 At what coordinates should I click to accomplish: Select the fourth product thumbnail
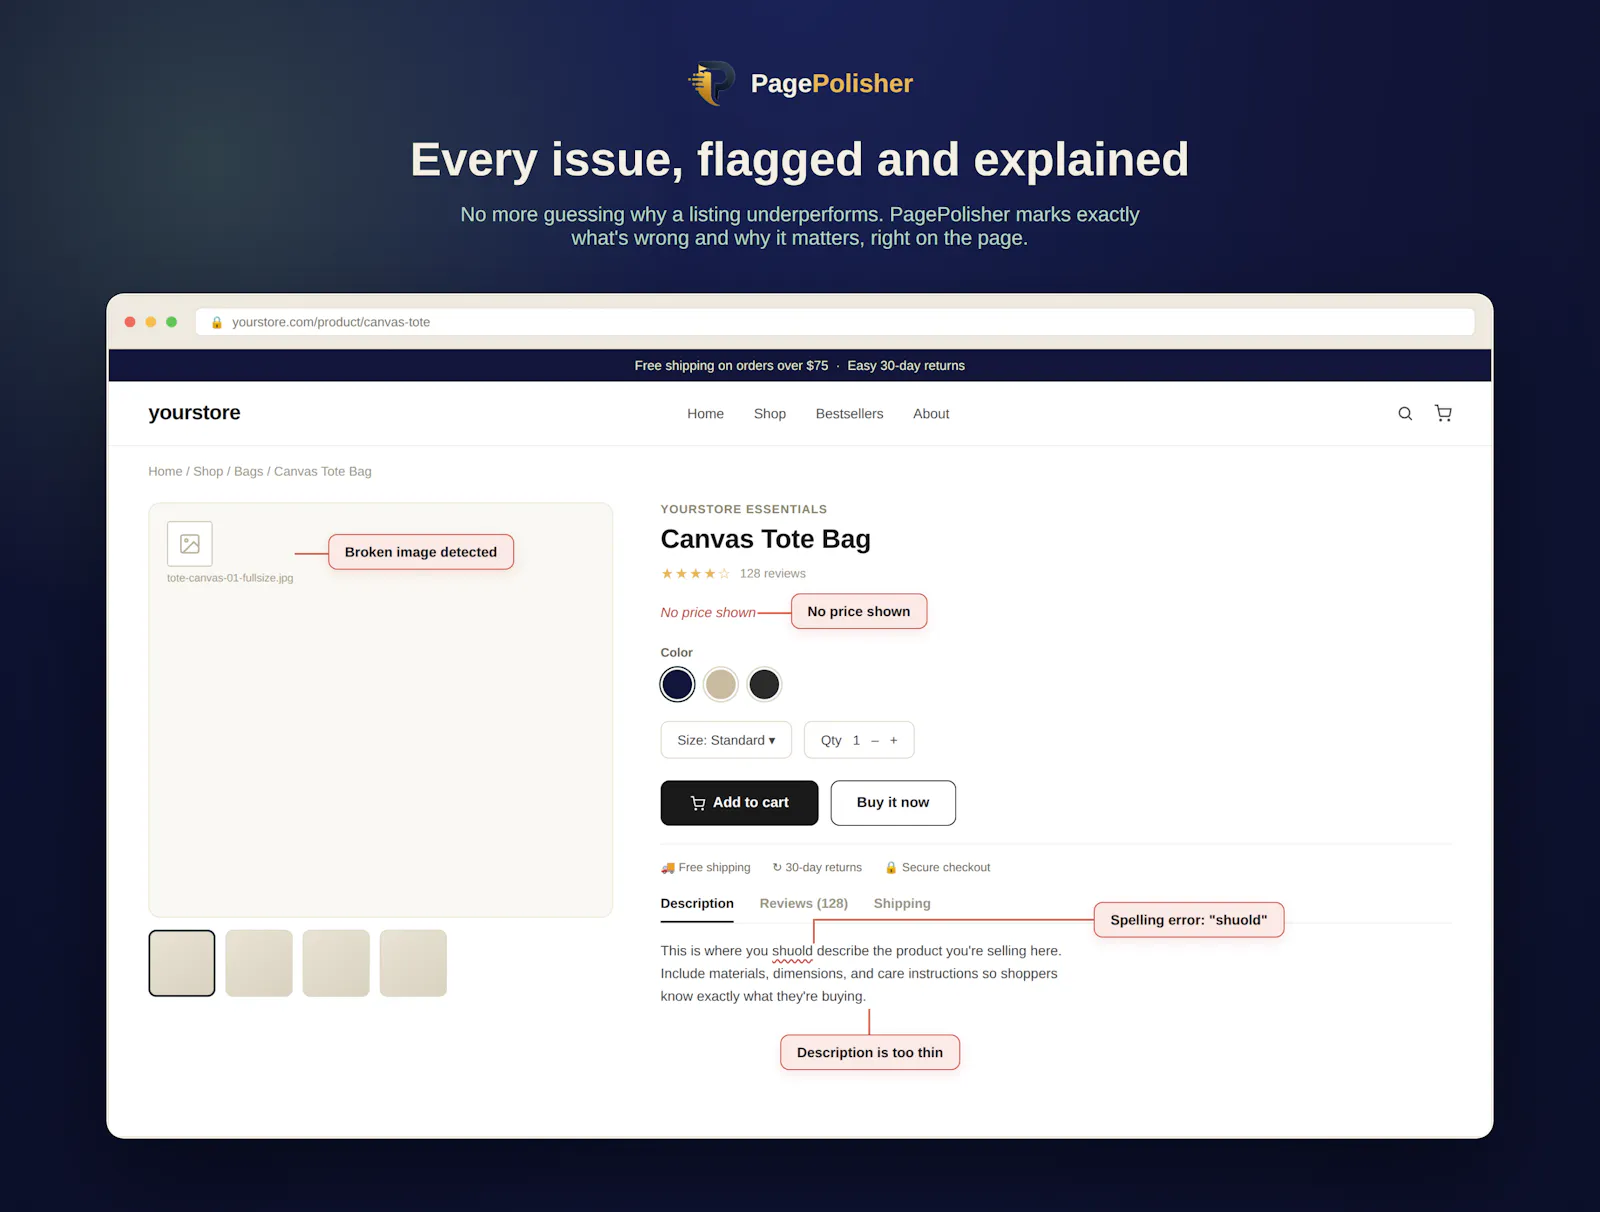[x=413, y=963]
